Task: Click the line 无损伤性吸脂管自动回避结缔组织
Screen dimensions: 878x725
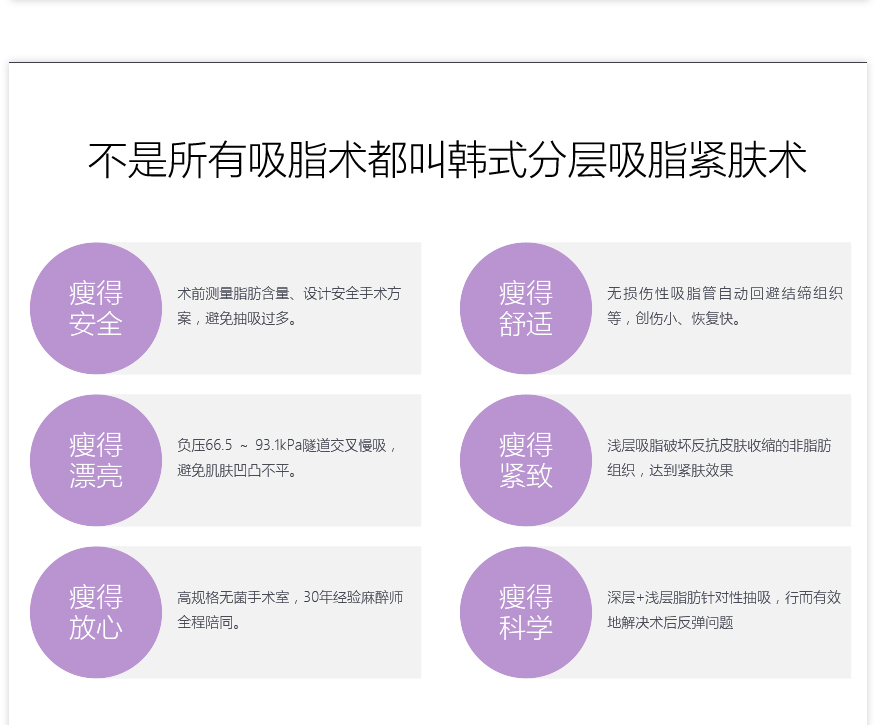Action: 724,294
